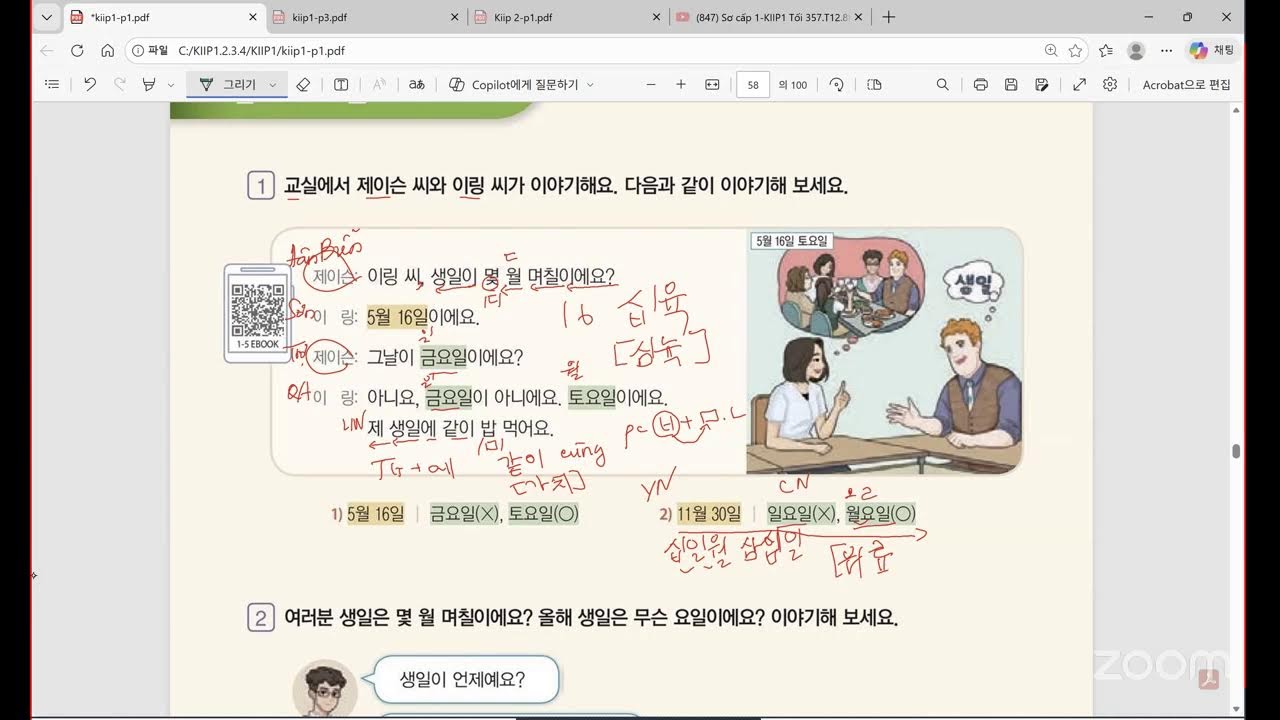This screenshot has width=1280, height=720.
Task: Click the highlighted '11월 30일' text
Action: coord(709,514)
